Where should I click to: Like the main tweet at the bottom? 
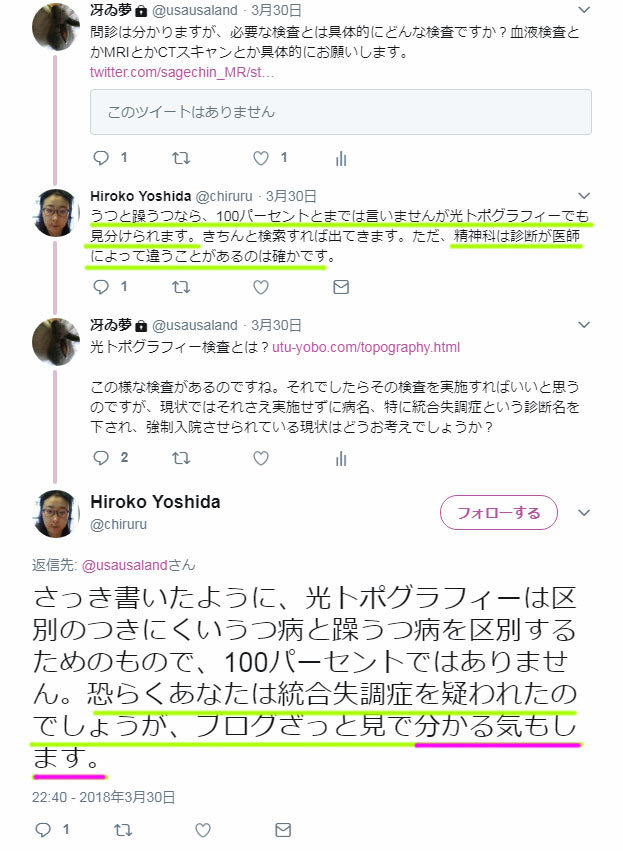pyautogui.click(x=203, y=830)
